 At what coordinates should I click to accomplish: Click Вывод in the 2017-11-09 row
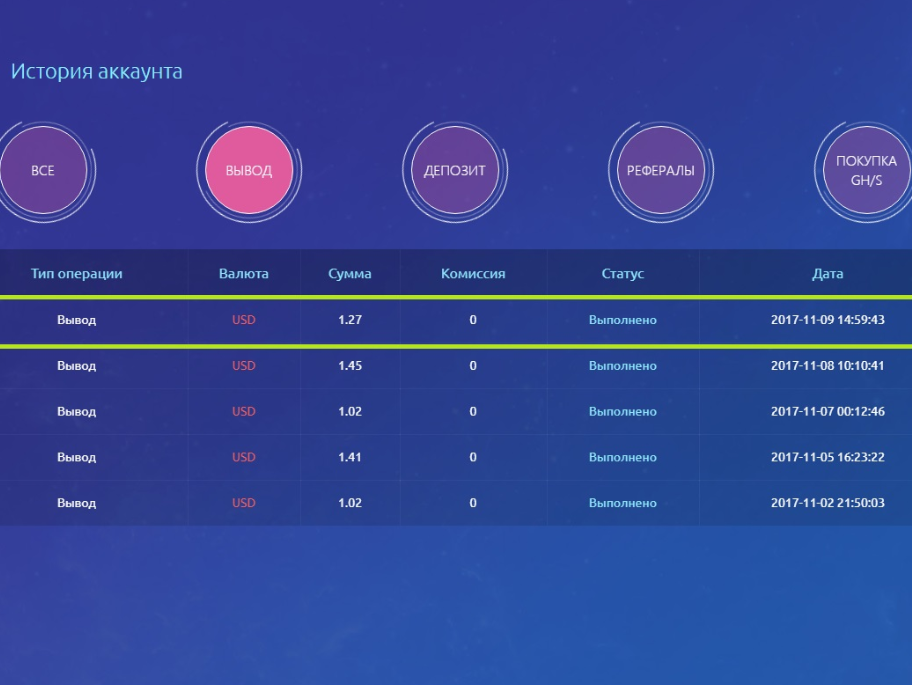77,320
